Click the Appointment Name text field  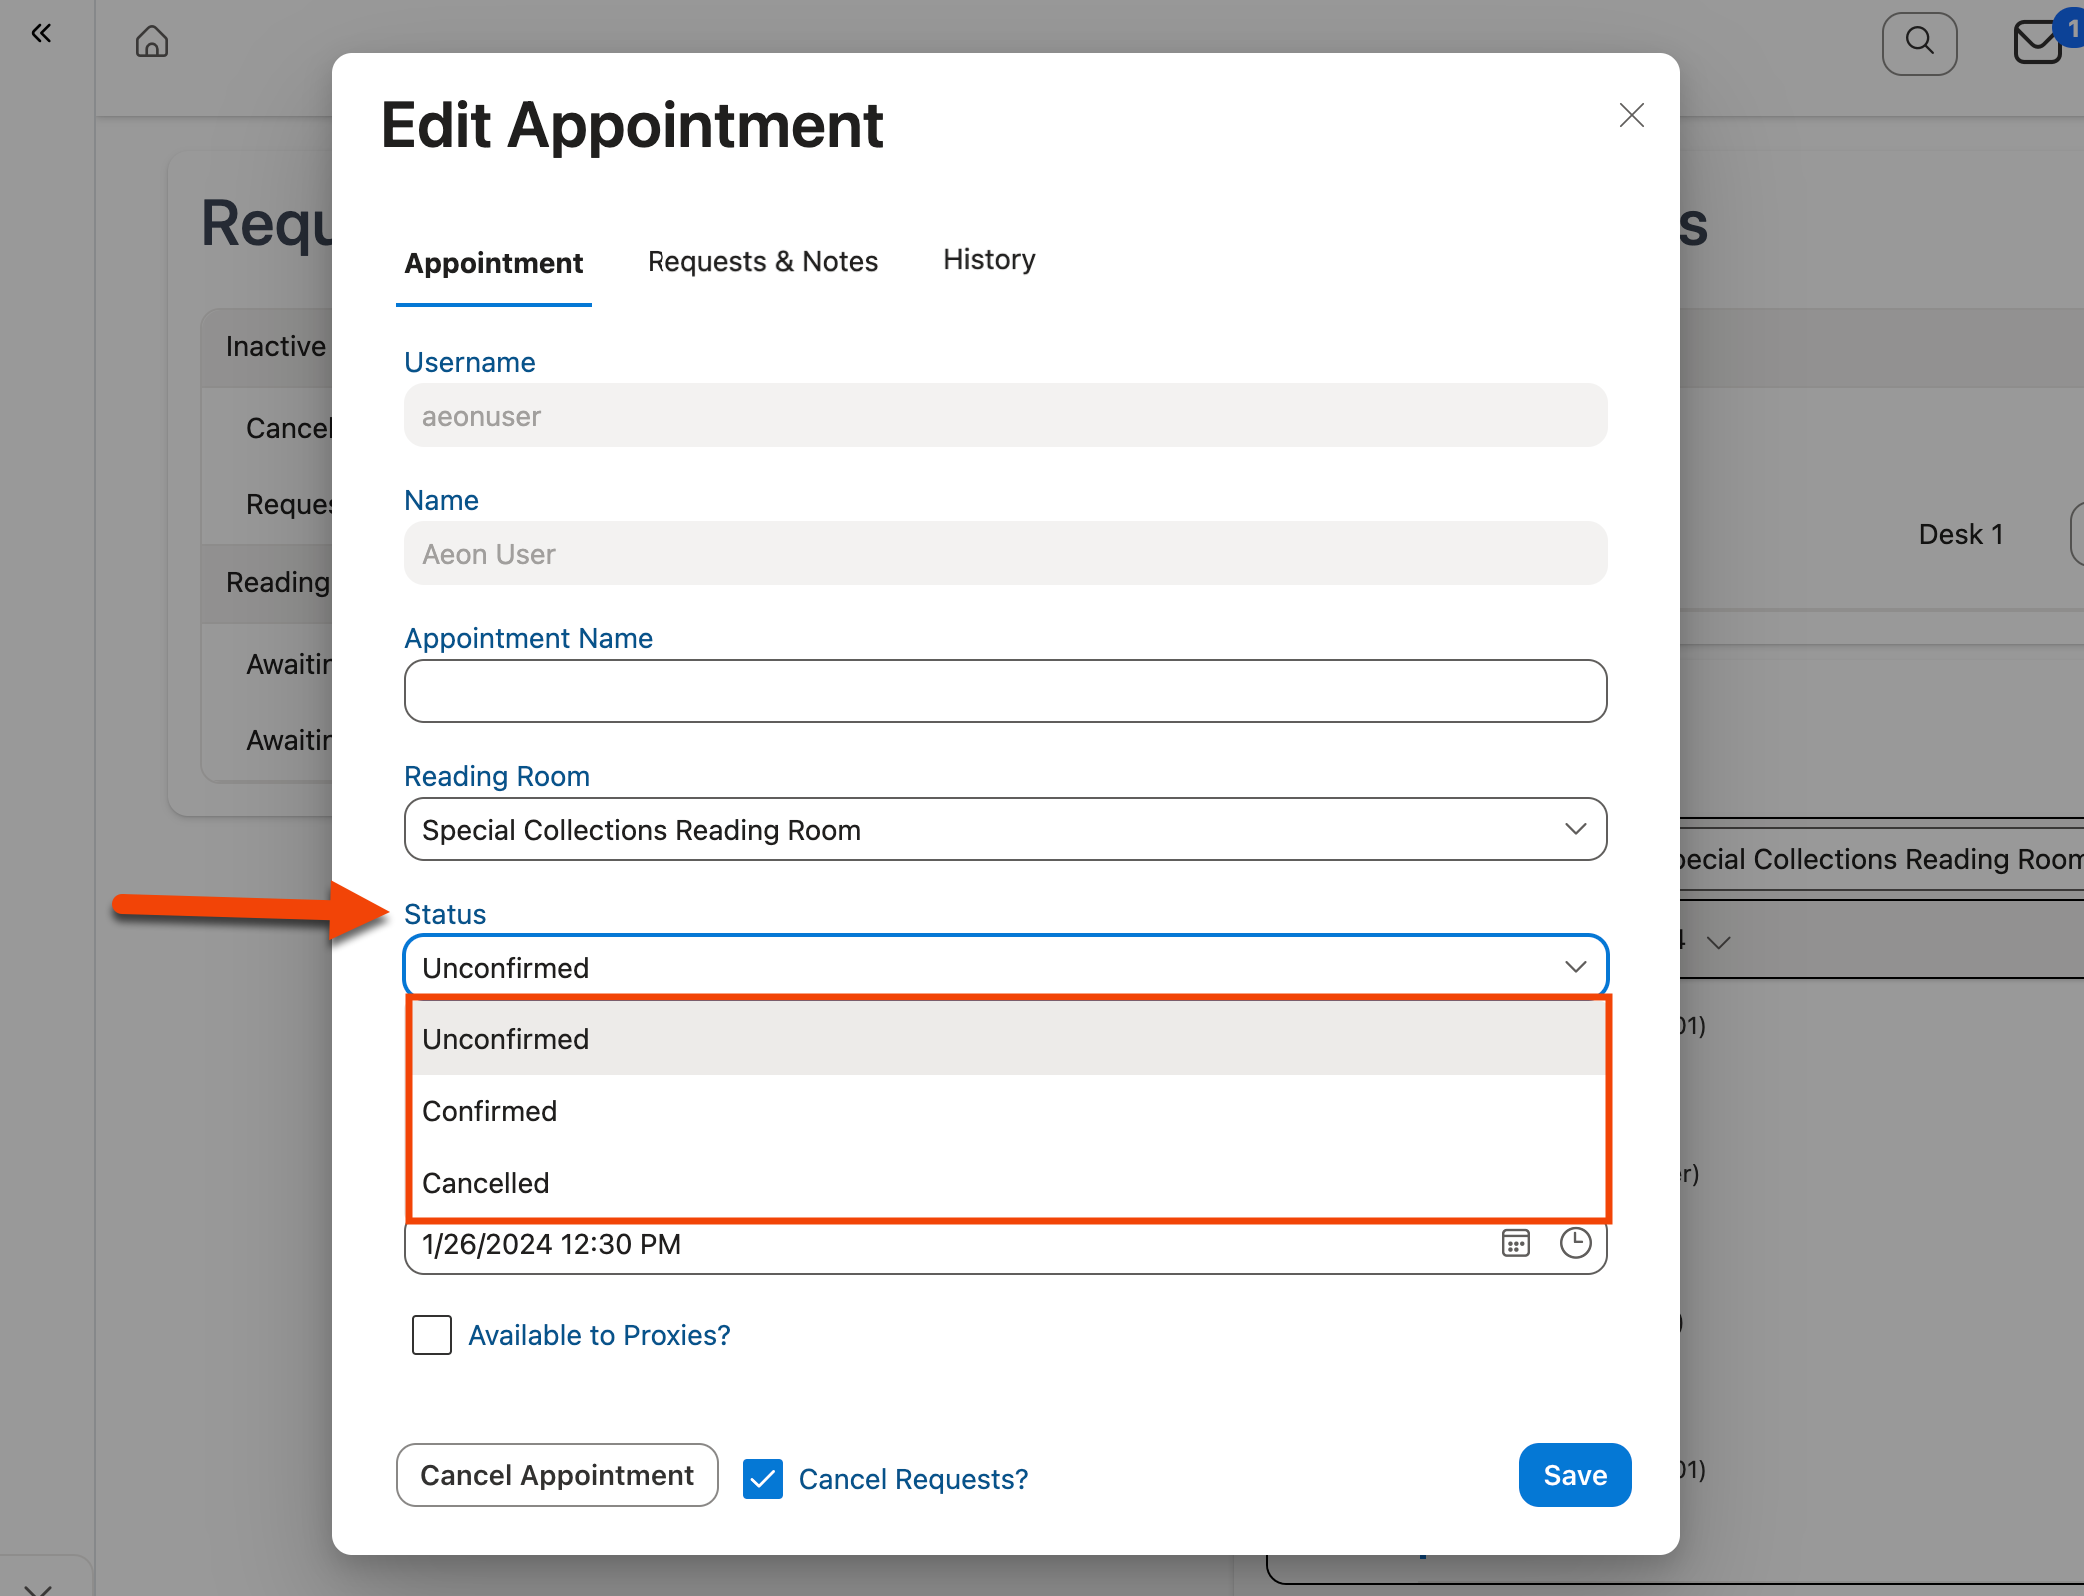click(x=1005, y=690)
